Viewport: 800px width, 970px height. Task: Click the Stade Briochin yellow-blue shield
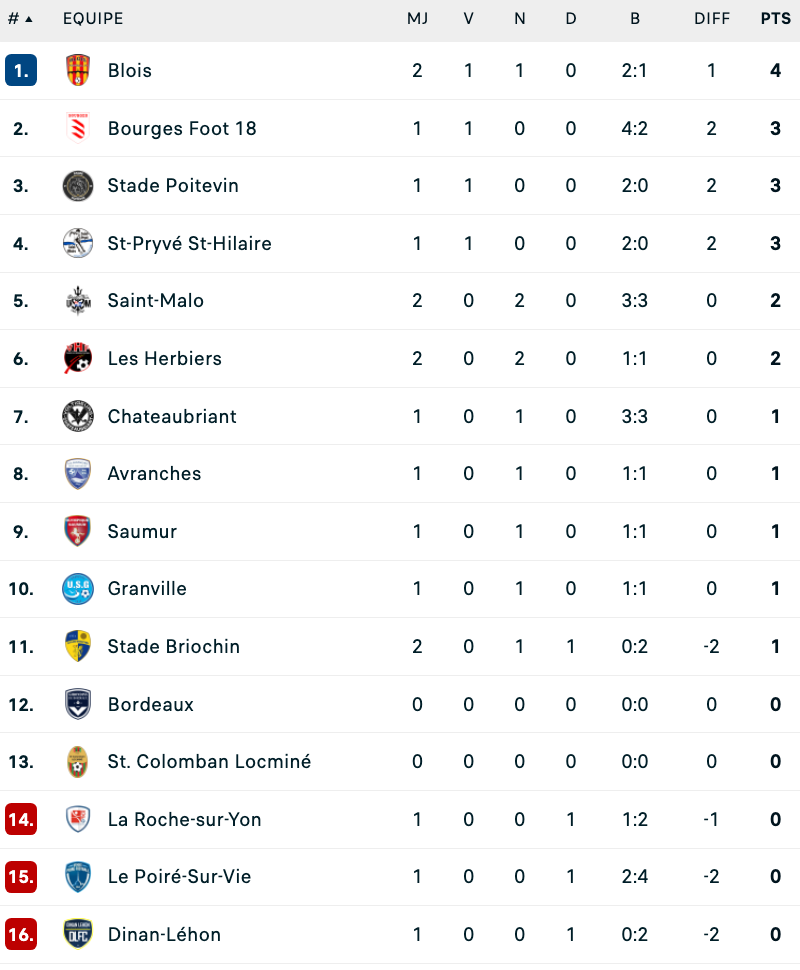(78, 646)
